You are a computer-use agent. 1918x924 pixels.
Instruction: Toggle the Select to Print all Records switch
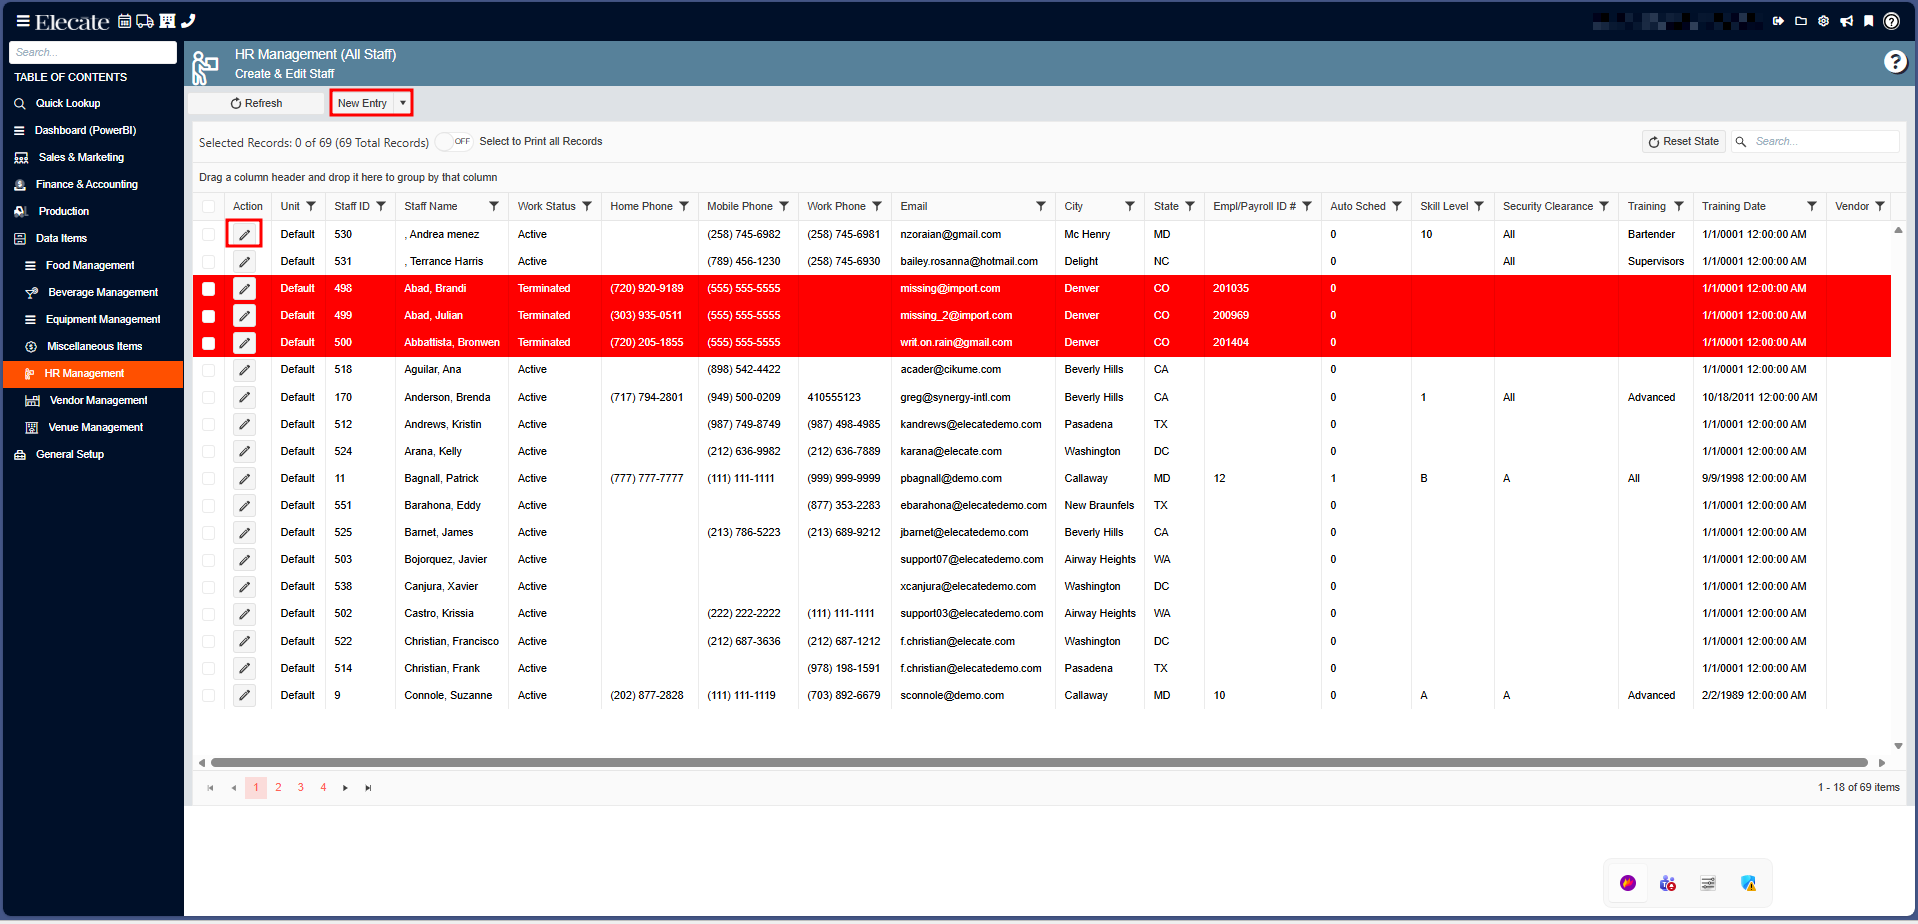pos(454,142)
